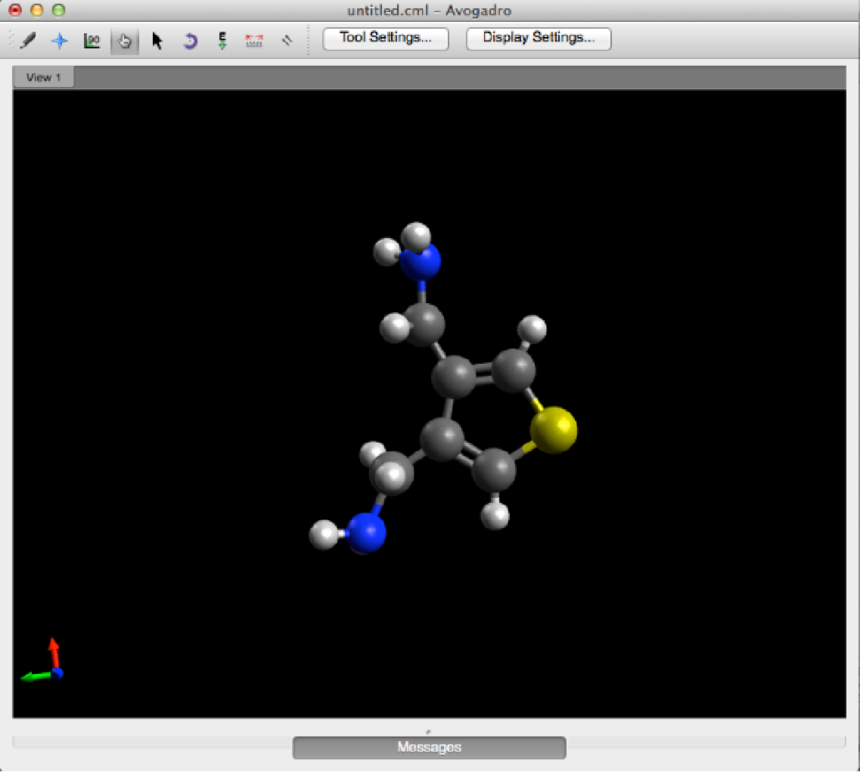This screenshot has height=772, width=860.
Task: Zoom the window using green button
Action: click(58, 10)
